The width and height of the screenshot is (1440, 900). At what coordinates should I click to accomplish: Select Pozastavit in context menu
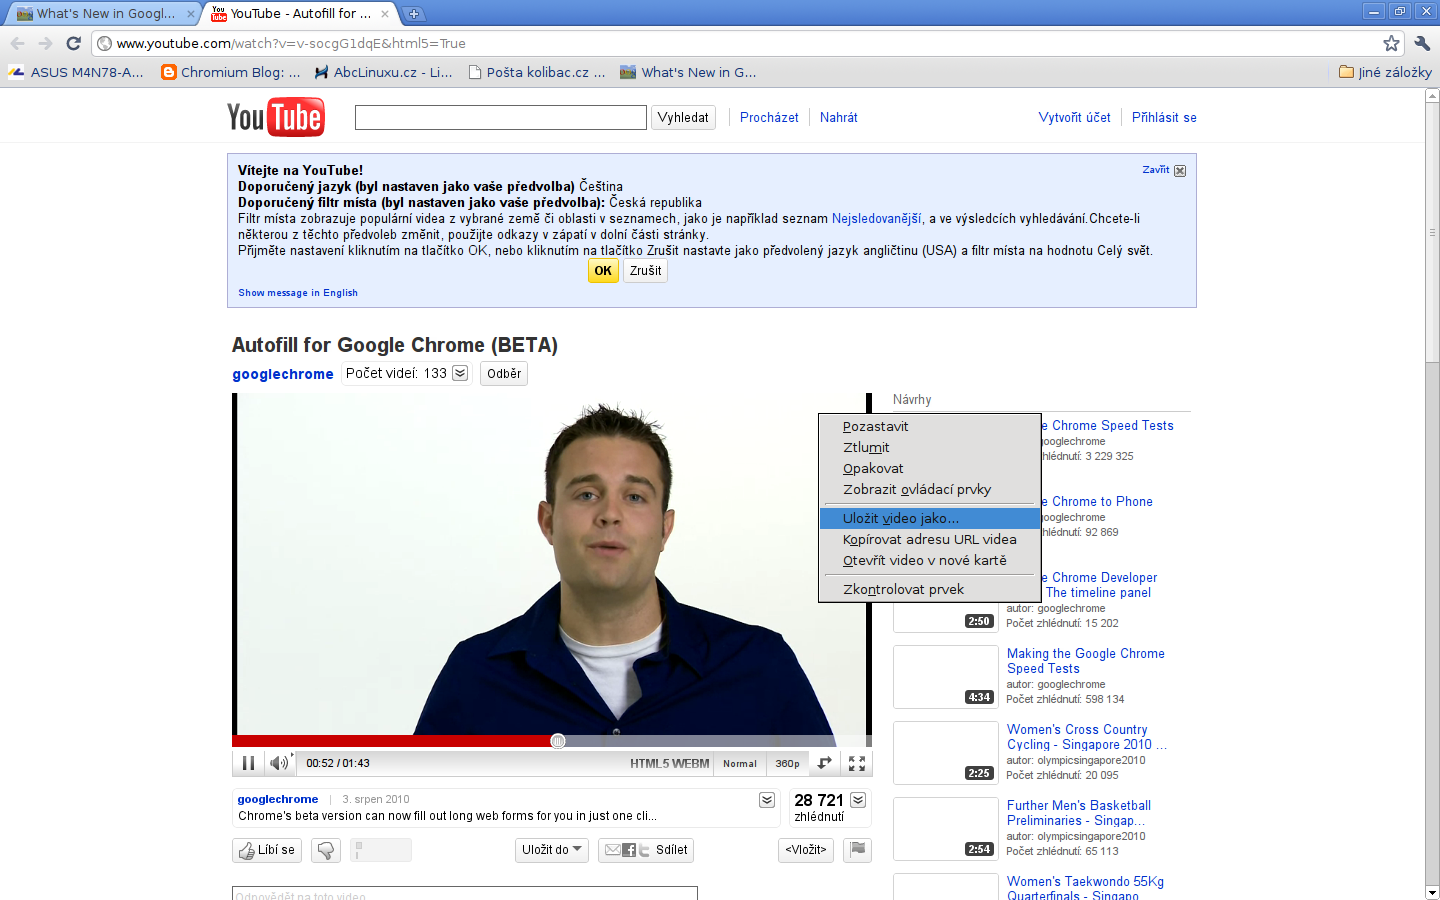click(x=930, y=426)
